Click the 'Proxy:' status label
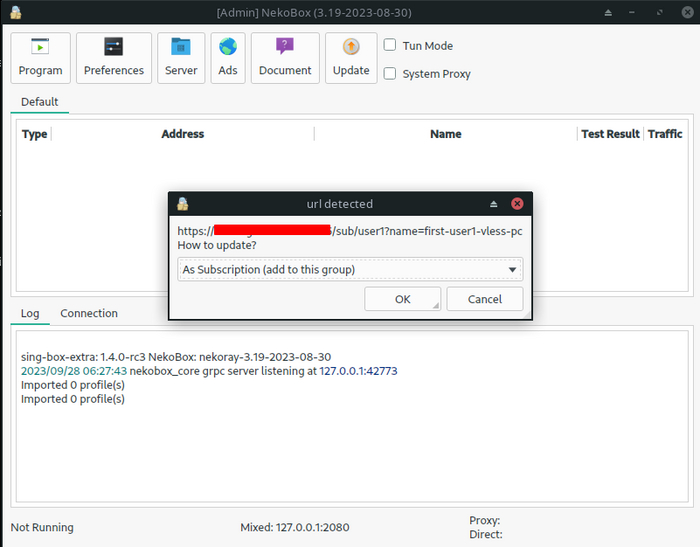Screen dimensions: 700x547 [x=484, y=520]
